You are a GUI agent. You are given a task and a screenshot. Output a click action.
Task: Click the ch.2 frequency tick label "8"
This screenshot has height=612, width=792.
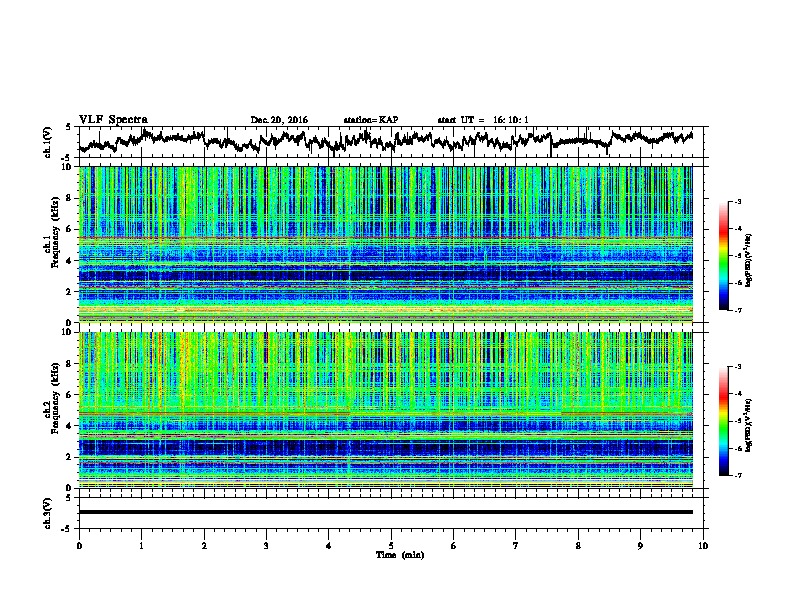tap(70, 364)
